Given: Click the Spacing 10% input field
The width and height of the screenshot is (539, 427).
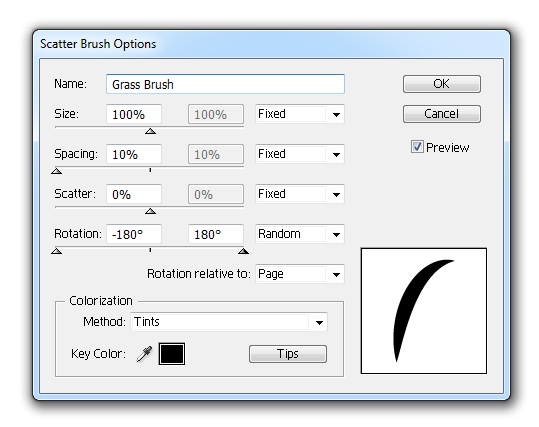Looking at the screenshot, I should pos(134,154).
